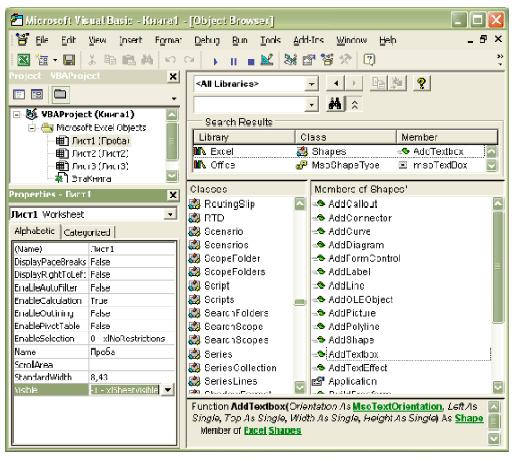
Task: Collapse the VBAProject tree node
Action: (x=16, y=115)
